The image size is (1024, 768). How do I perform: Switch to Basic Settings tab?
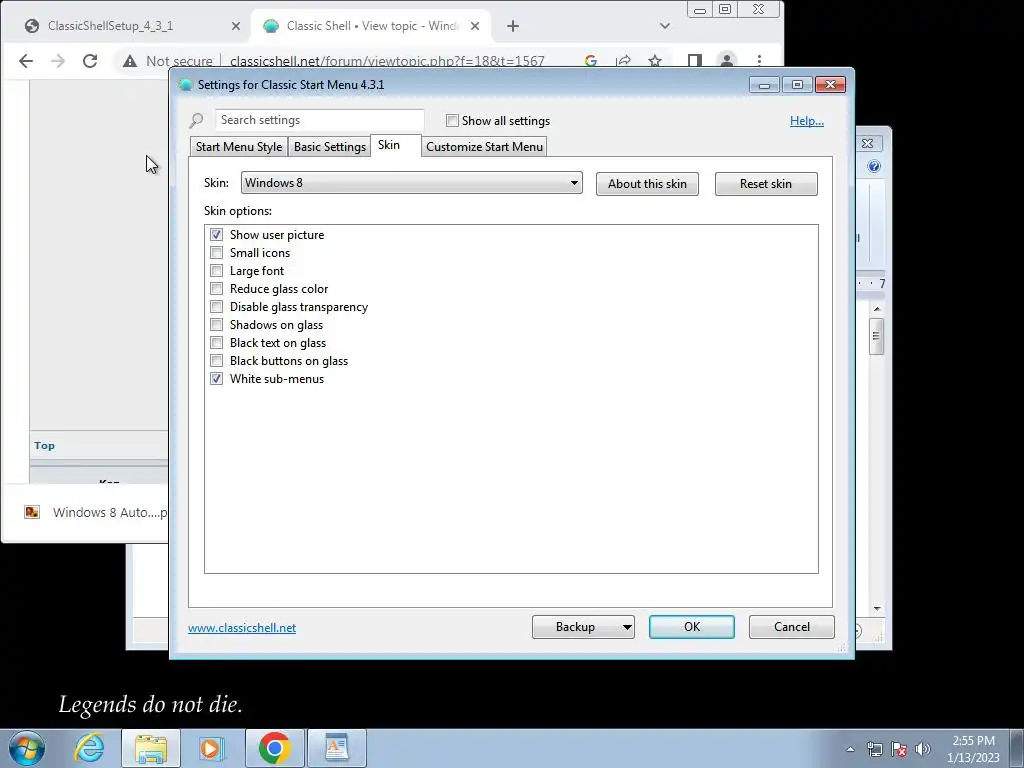(330, 147)
